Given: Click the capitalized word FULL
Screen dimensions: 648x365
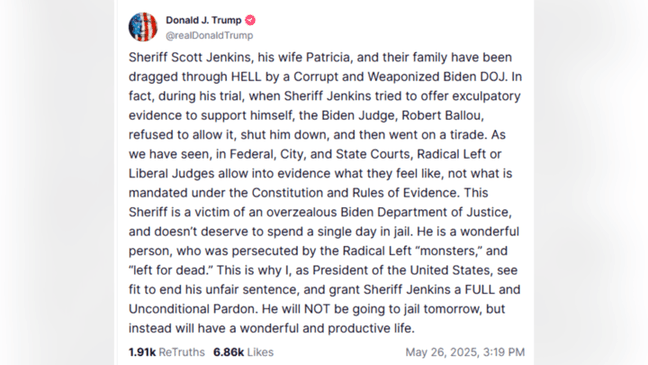Looking at the screenshot, I should (480, 289).
